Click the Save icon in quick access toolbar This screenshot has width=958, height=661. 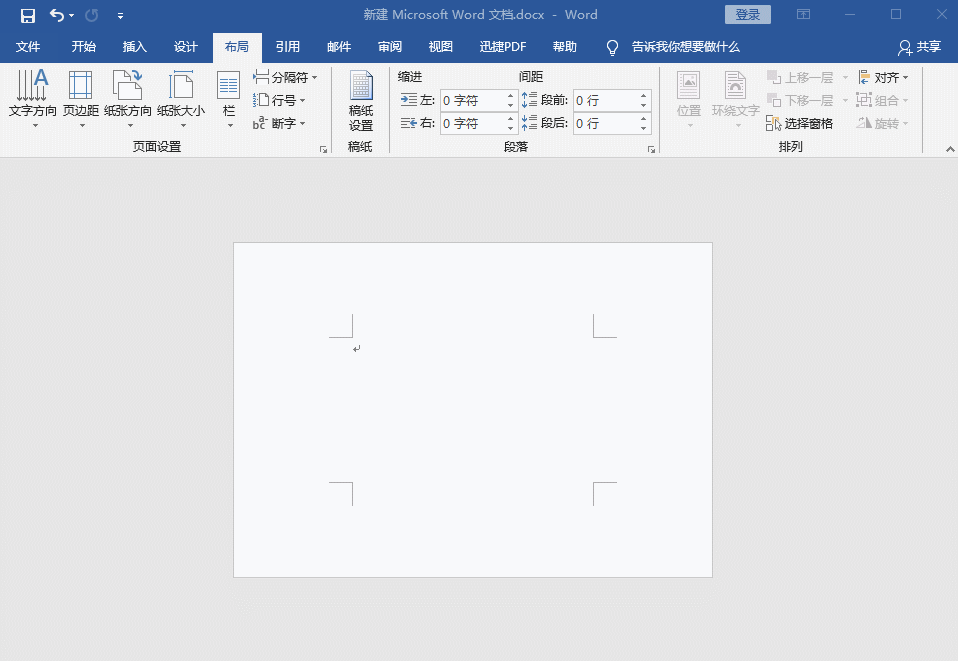(x=27, y=15)
